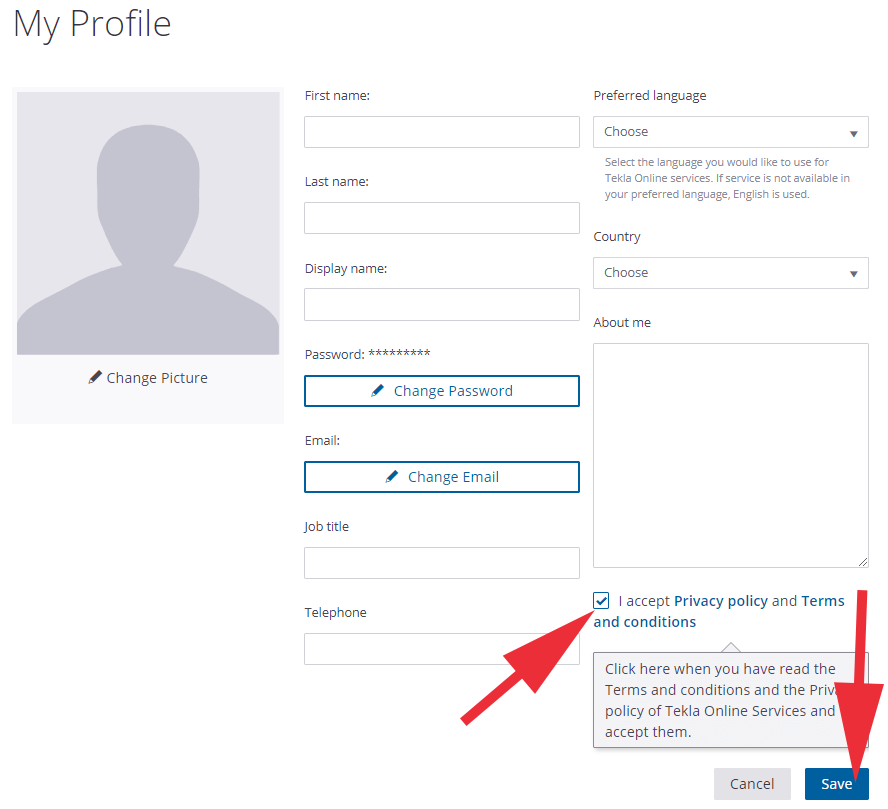Click the pencil icon in Change Password button

(x=377, y=391)
